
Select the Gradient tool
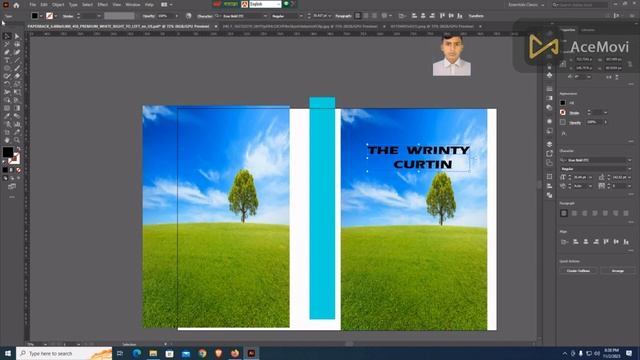tap(17, 108)
